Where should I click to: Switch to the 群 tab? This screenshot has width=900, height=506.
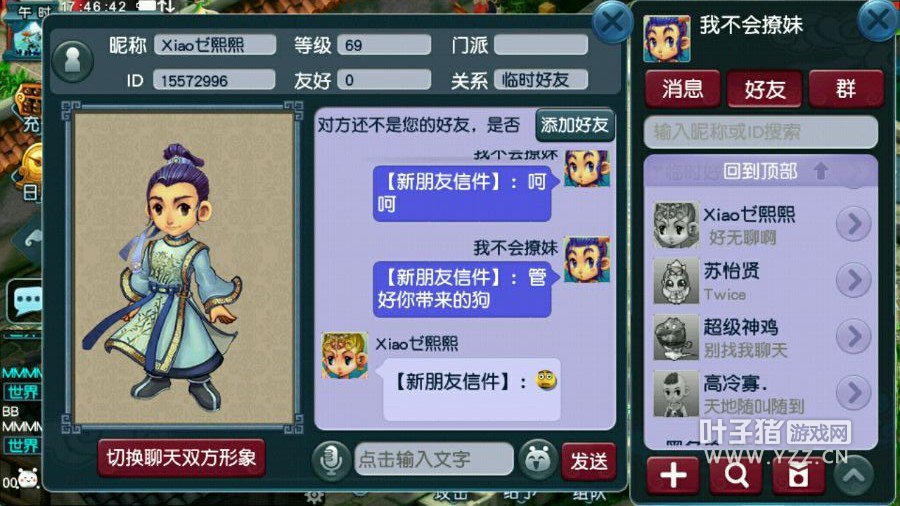point(845,89)
